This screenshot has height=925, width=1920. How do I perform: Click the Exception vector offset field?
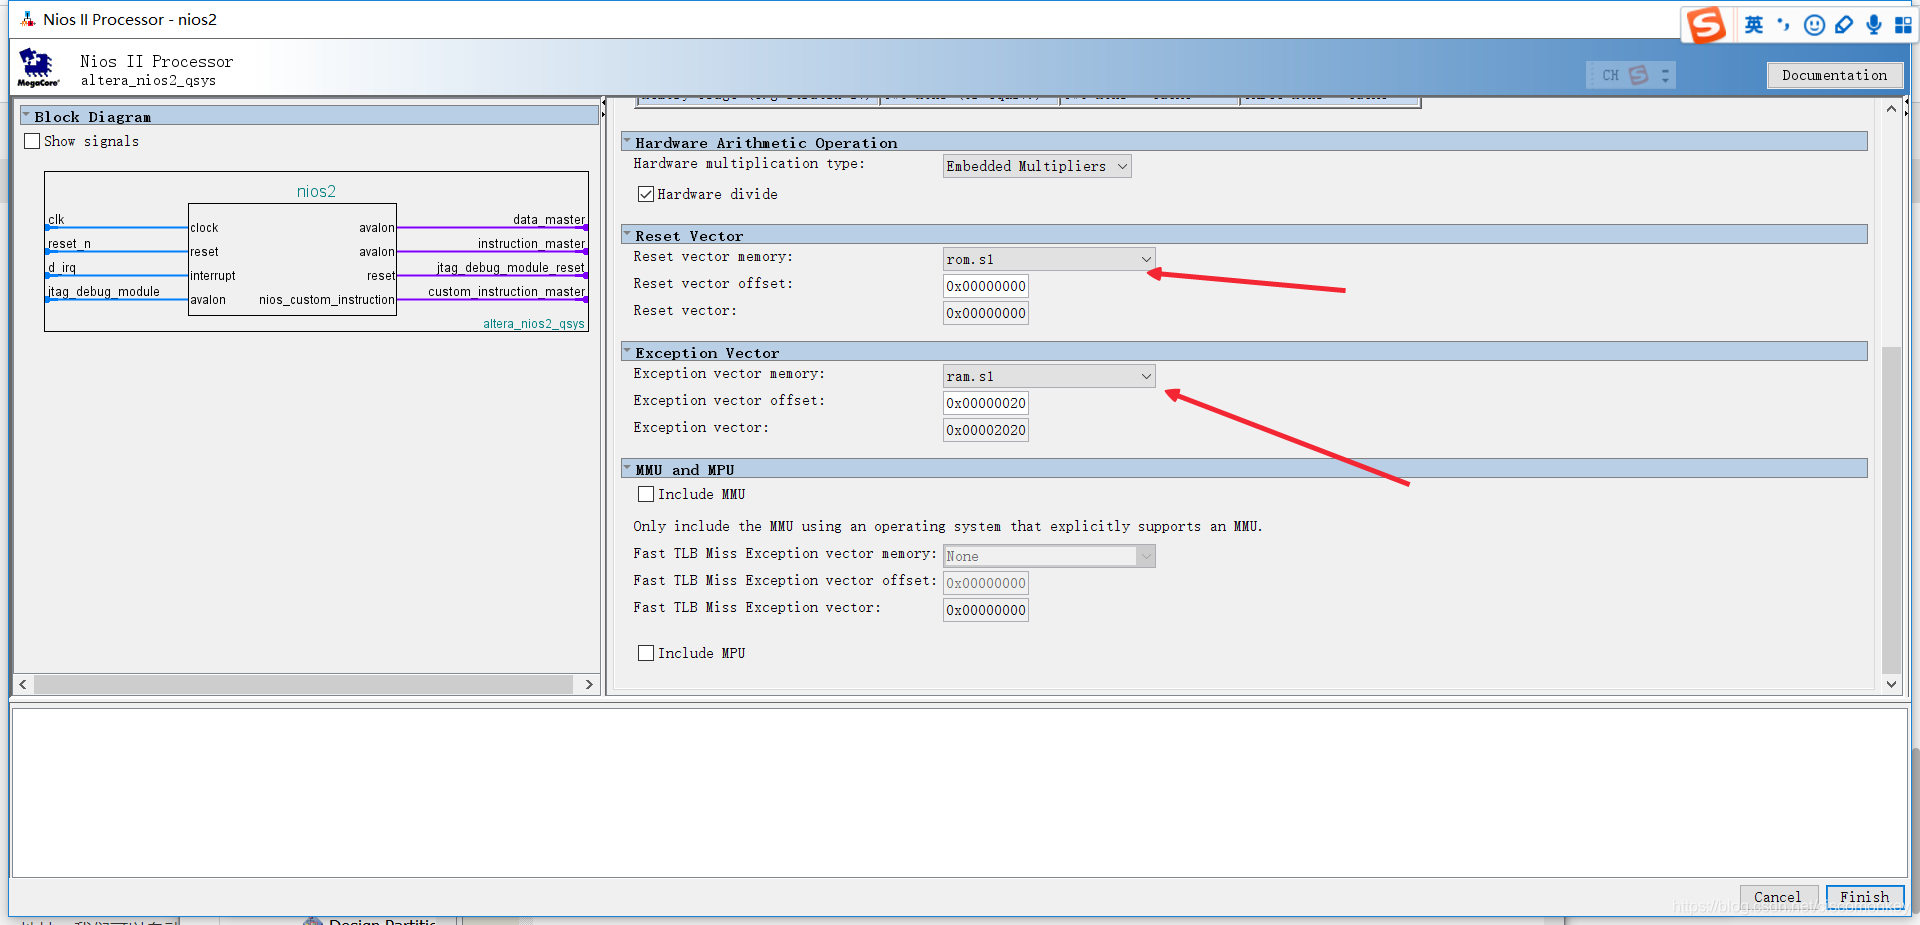986,403
